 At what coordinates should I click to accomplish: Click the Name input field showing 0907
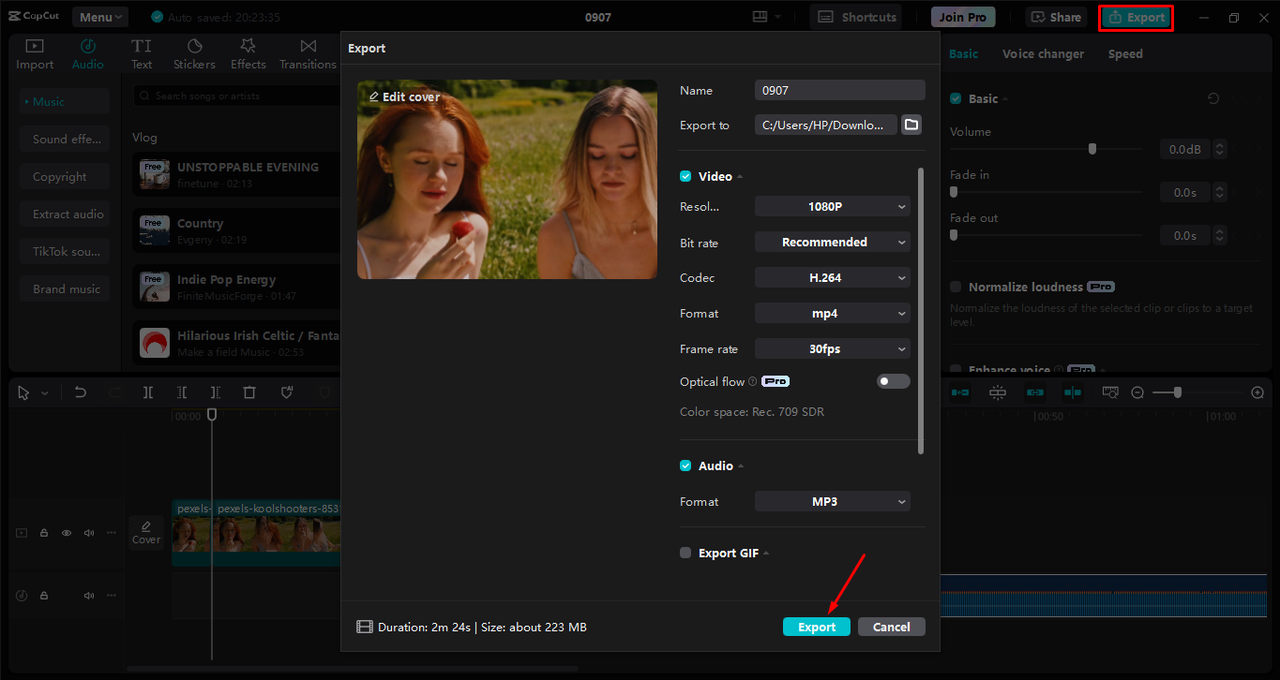[x=840, y=90]
